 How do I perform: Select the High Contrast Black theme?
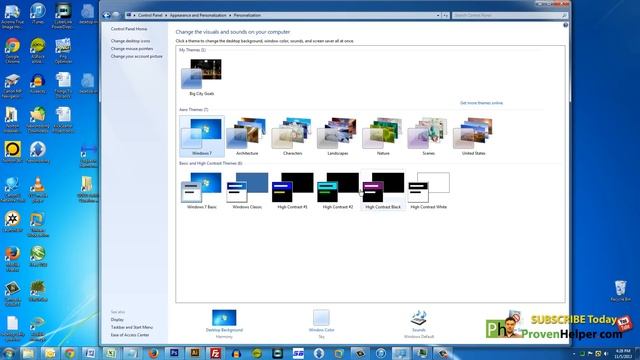(x=383, y=190)
